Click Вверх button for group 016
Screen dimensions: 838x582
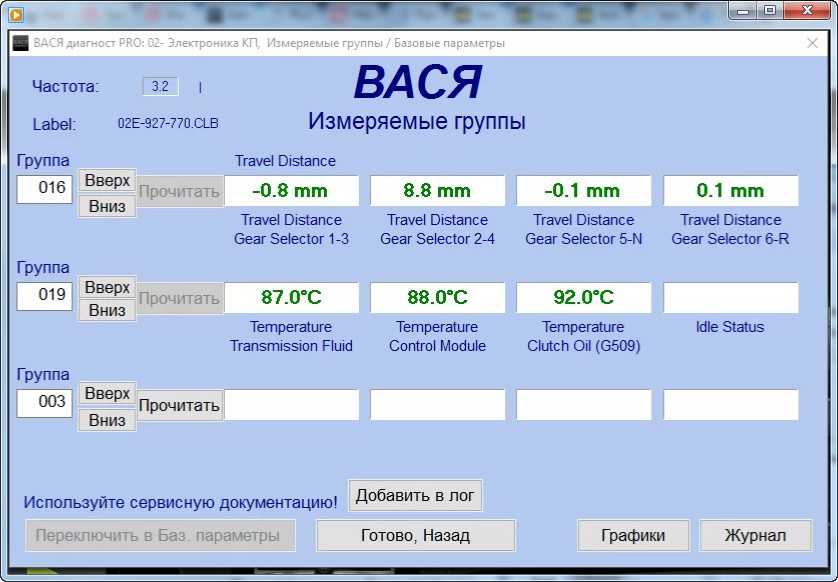(x=107, y=181)
